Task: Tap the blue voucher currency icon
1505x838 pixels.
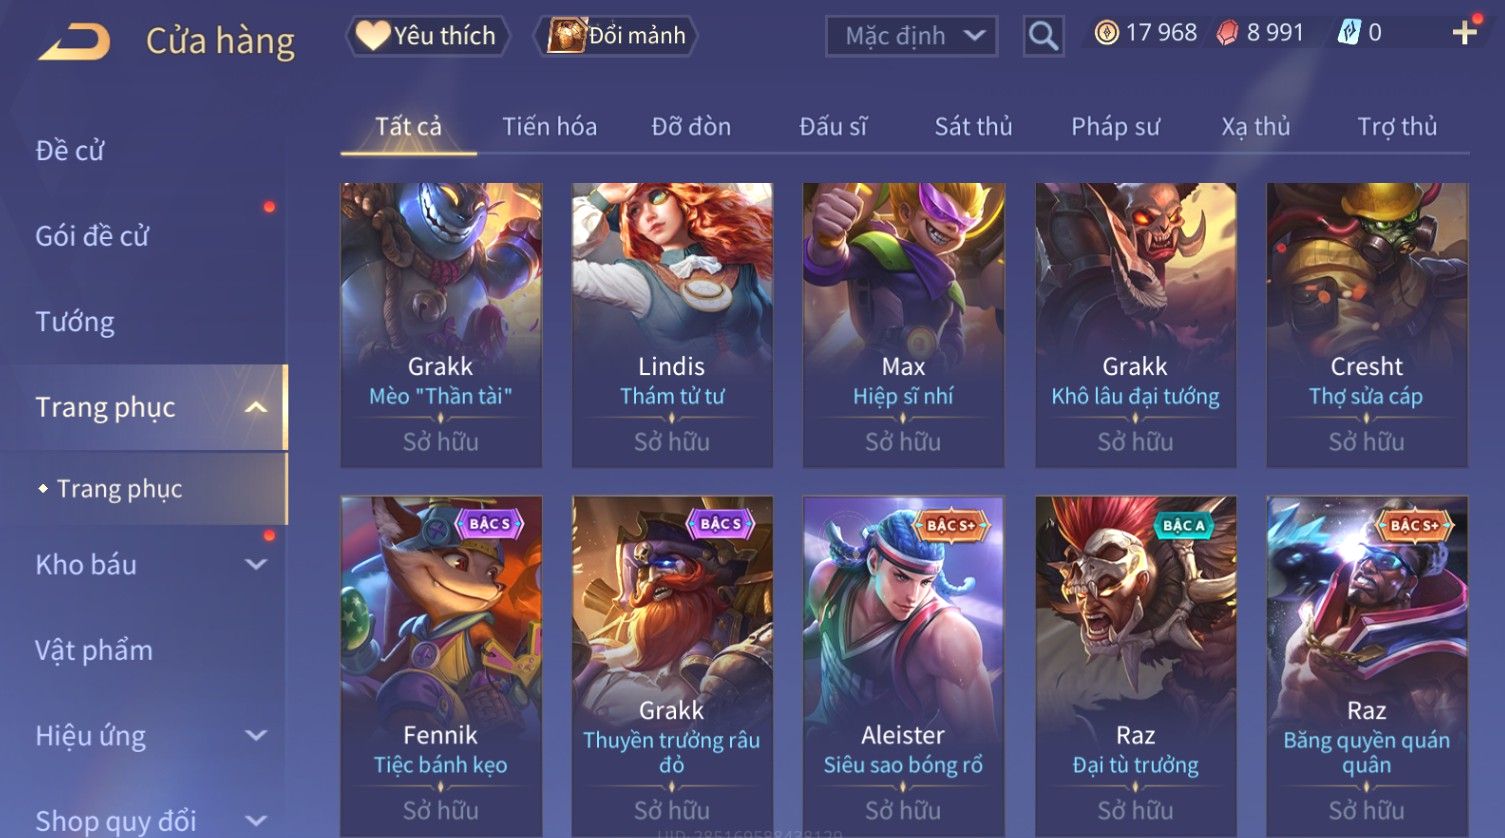Action: (x=1349, y=33)
